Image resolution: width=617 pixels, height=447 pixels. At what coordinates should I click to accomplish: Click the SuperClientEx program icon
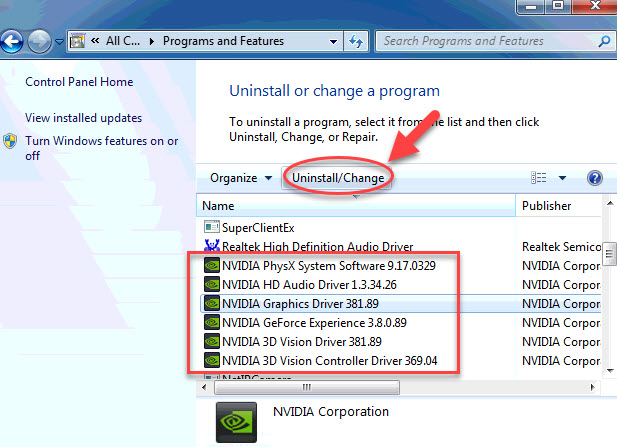click(212, 227)
